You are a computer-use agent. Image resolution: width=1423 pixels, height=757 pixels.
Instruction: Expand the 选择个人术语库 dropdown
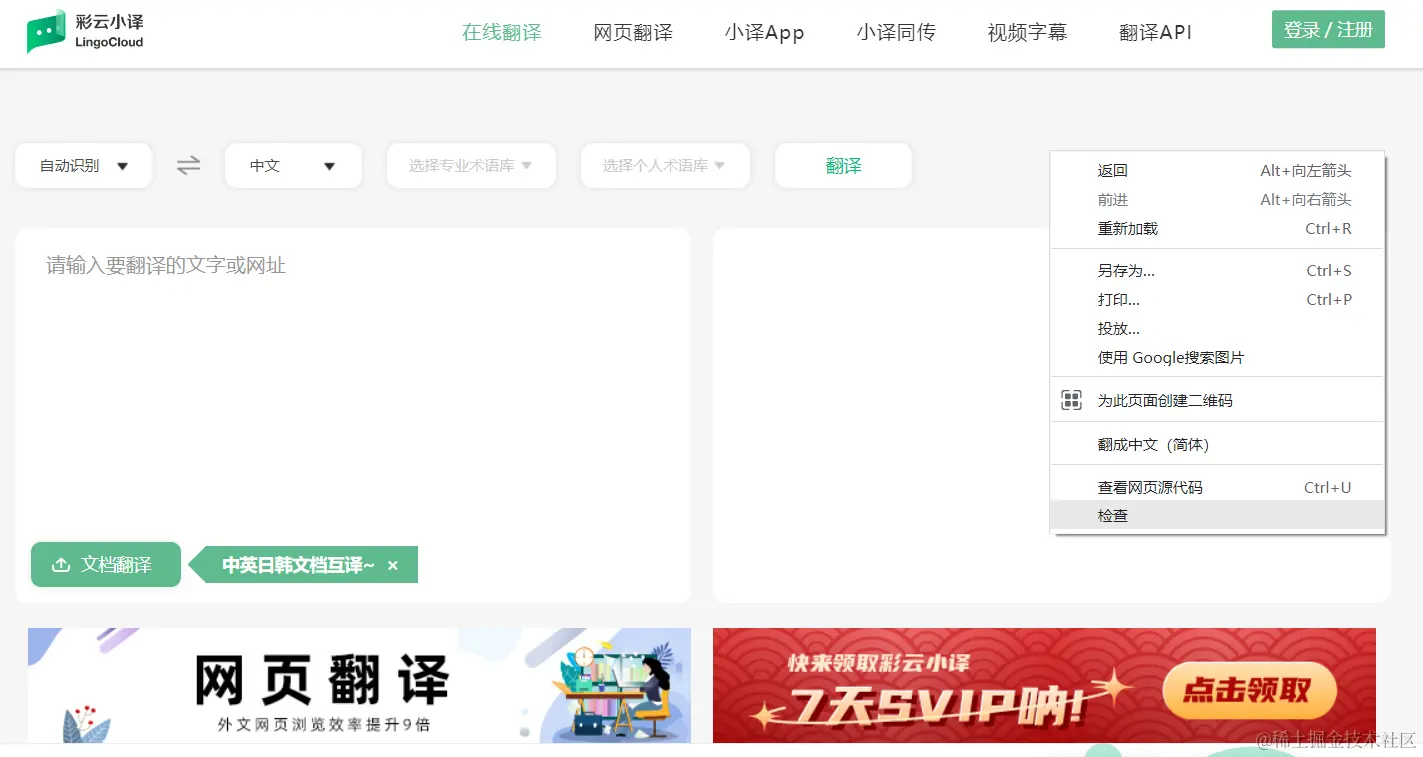(x=665, y=166)
